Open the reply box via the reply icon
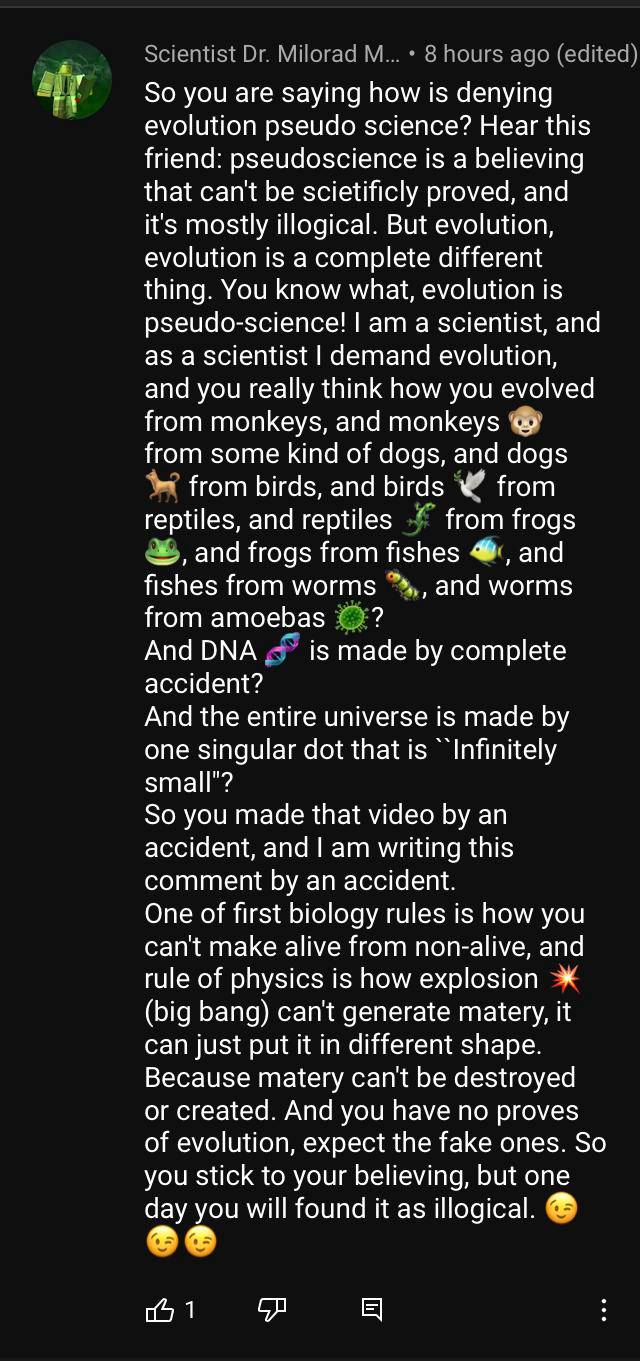This screenshot has height=1361, width=640. [375, 1307]
